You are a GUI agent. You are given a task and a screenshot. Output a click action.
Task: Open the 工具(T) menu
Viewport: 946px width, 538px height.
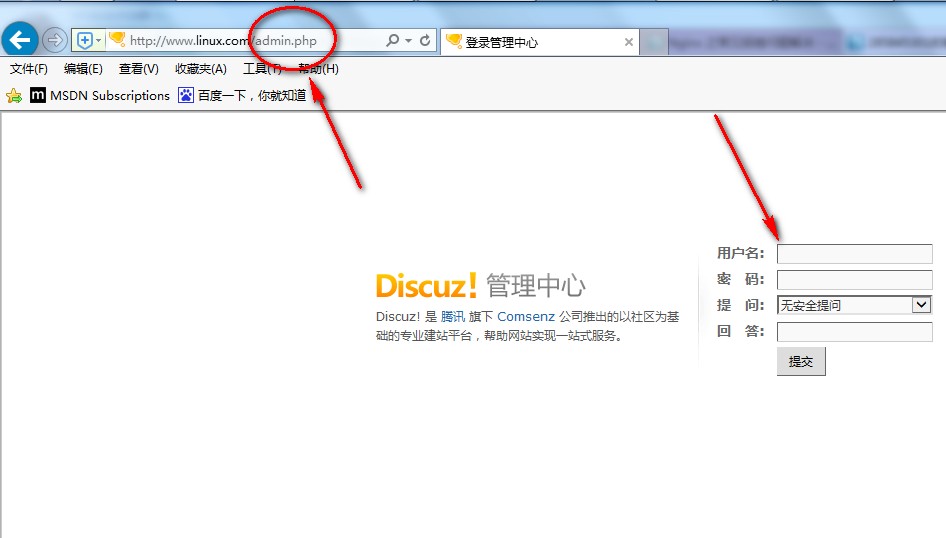[x=262, y=69]
